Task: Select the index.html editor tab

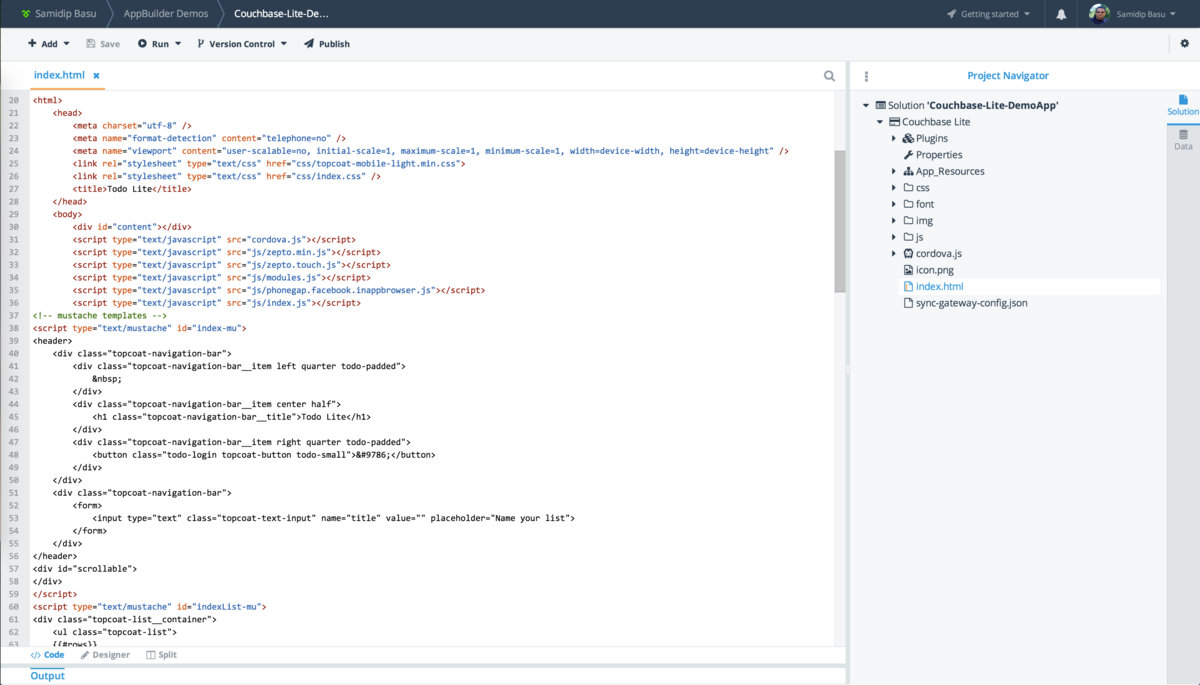Action: (x=59, y=75)
